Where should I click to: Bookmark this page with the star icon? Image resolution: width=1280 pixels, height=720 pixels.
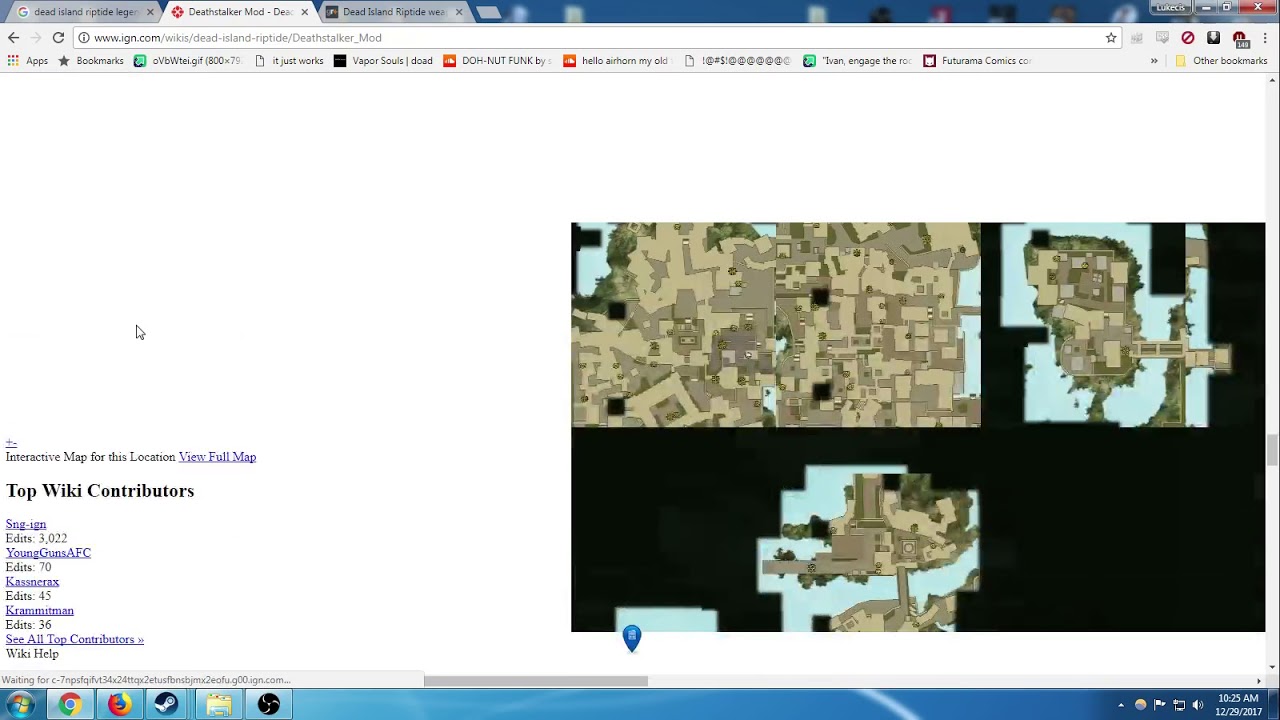coord(1111,38)
